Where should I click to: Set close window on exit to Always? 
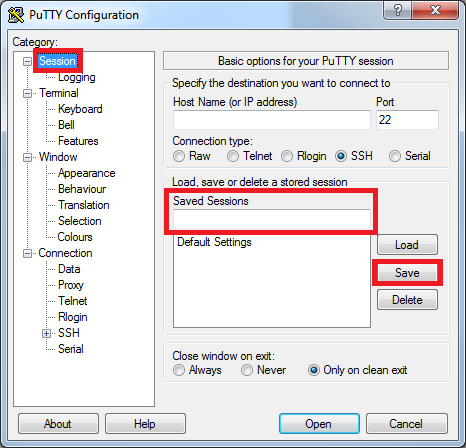[179, 370]
